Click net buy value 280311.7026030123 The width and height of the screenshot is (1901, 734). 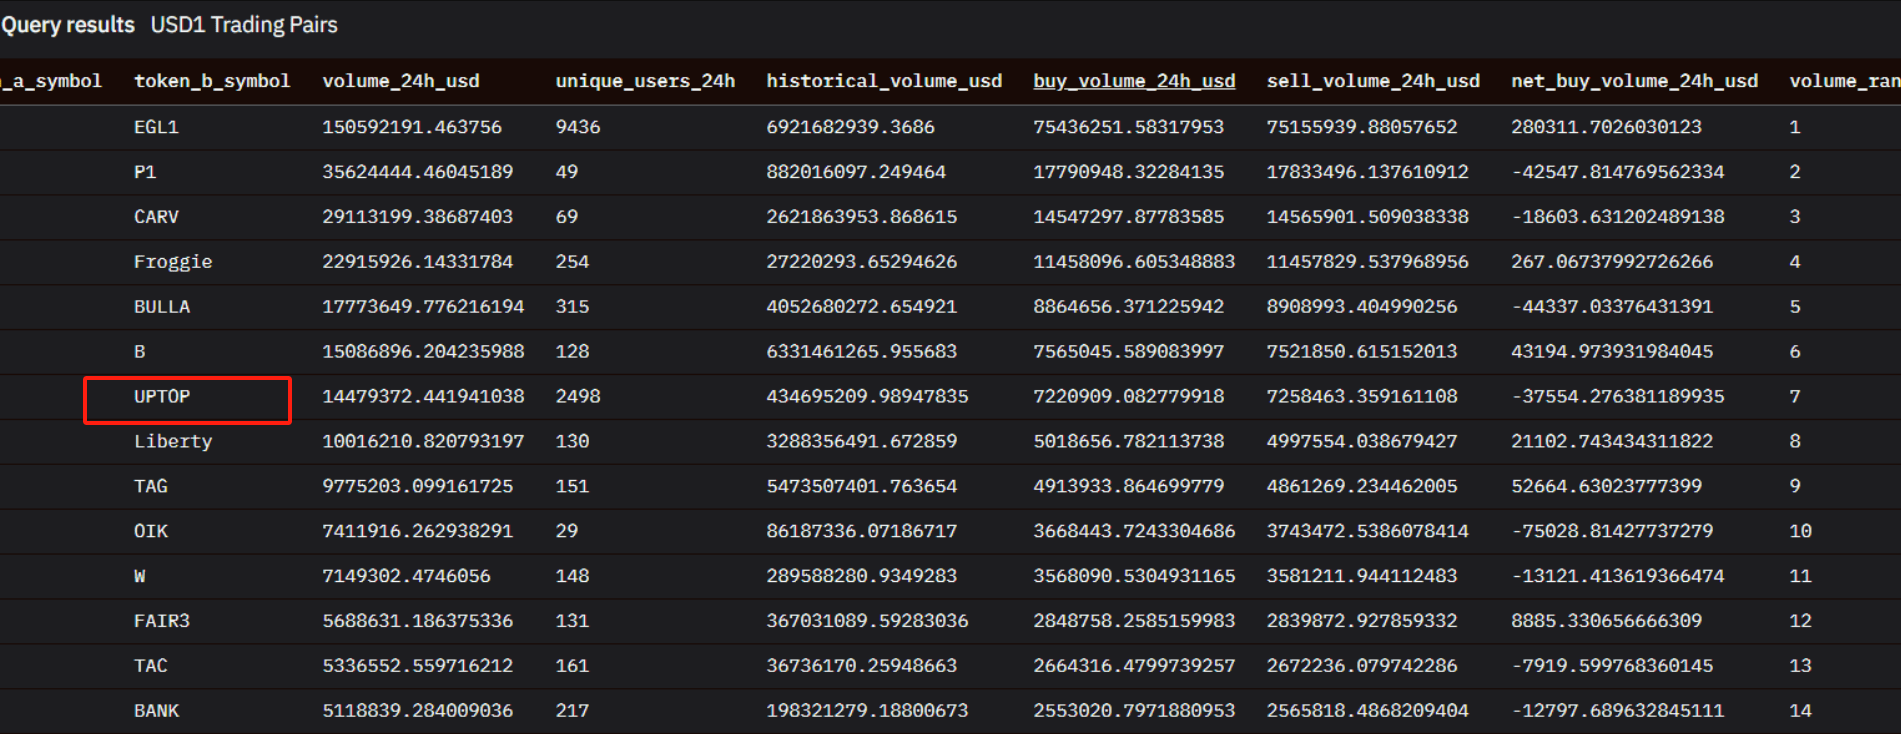click(1606, 127)
